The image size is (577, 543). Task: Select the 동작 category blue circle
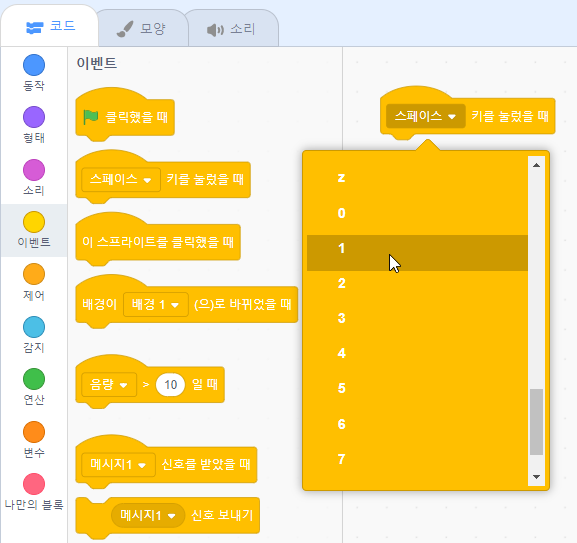34,65
